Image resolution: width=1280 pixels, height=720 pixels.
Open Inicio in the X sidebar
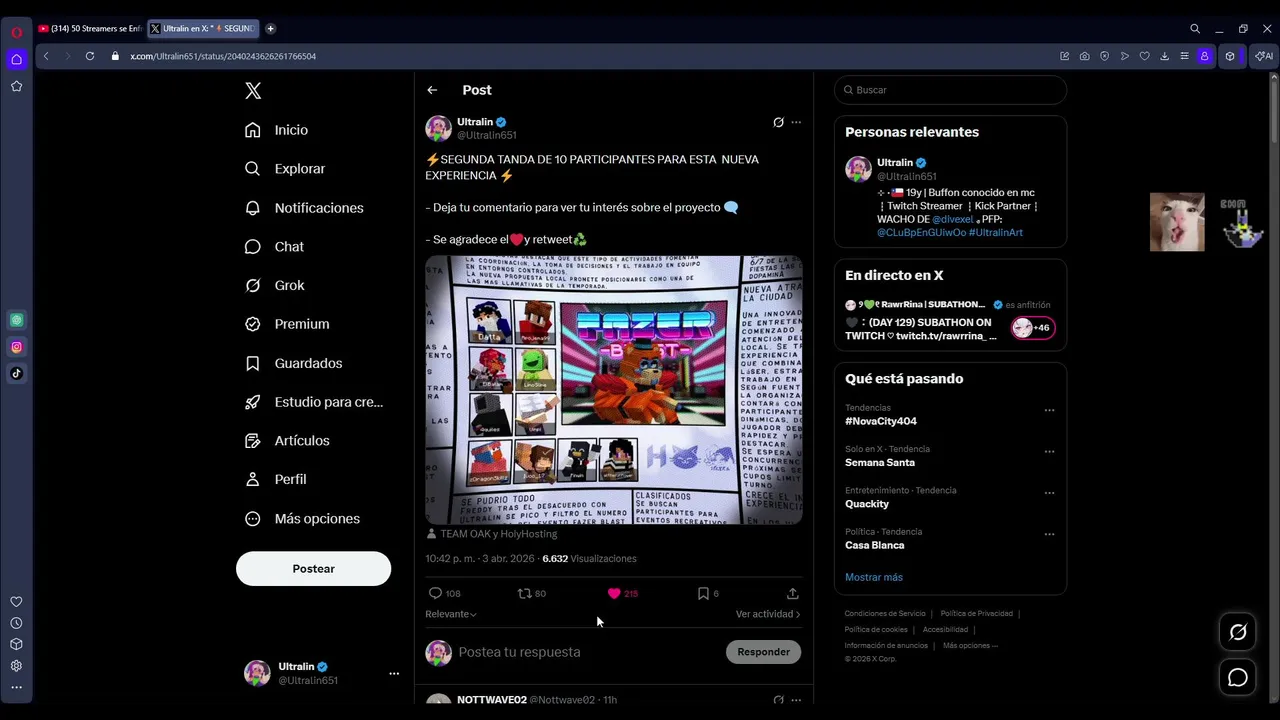coord(277,130)
